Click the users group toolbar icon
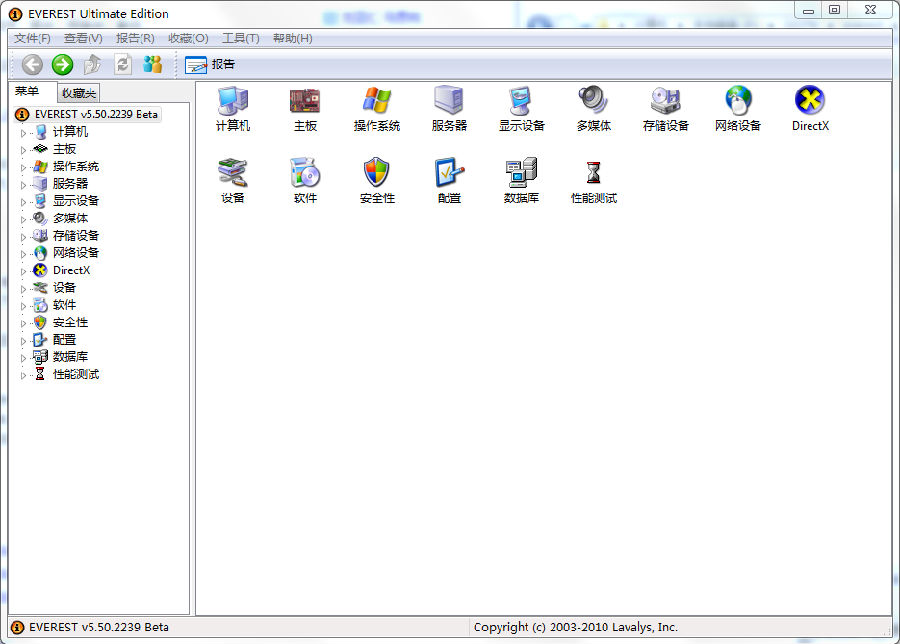Viewport: 900px width, 644px height. coord(152,64)
